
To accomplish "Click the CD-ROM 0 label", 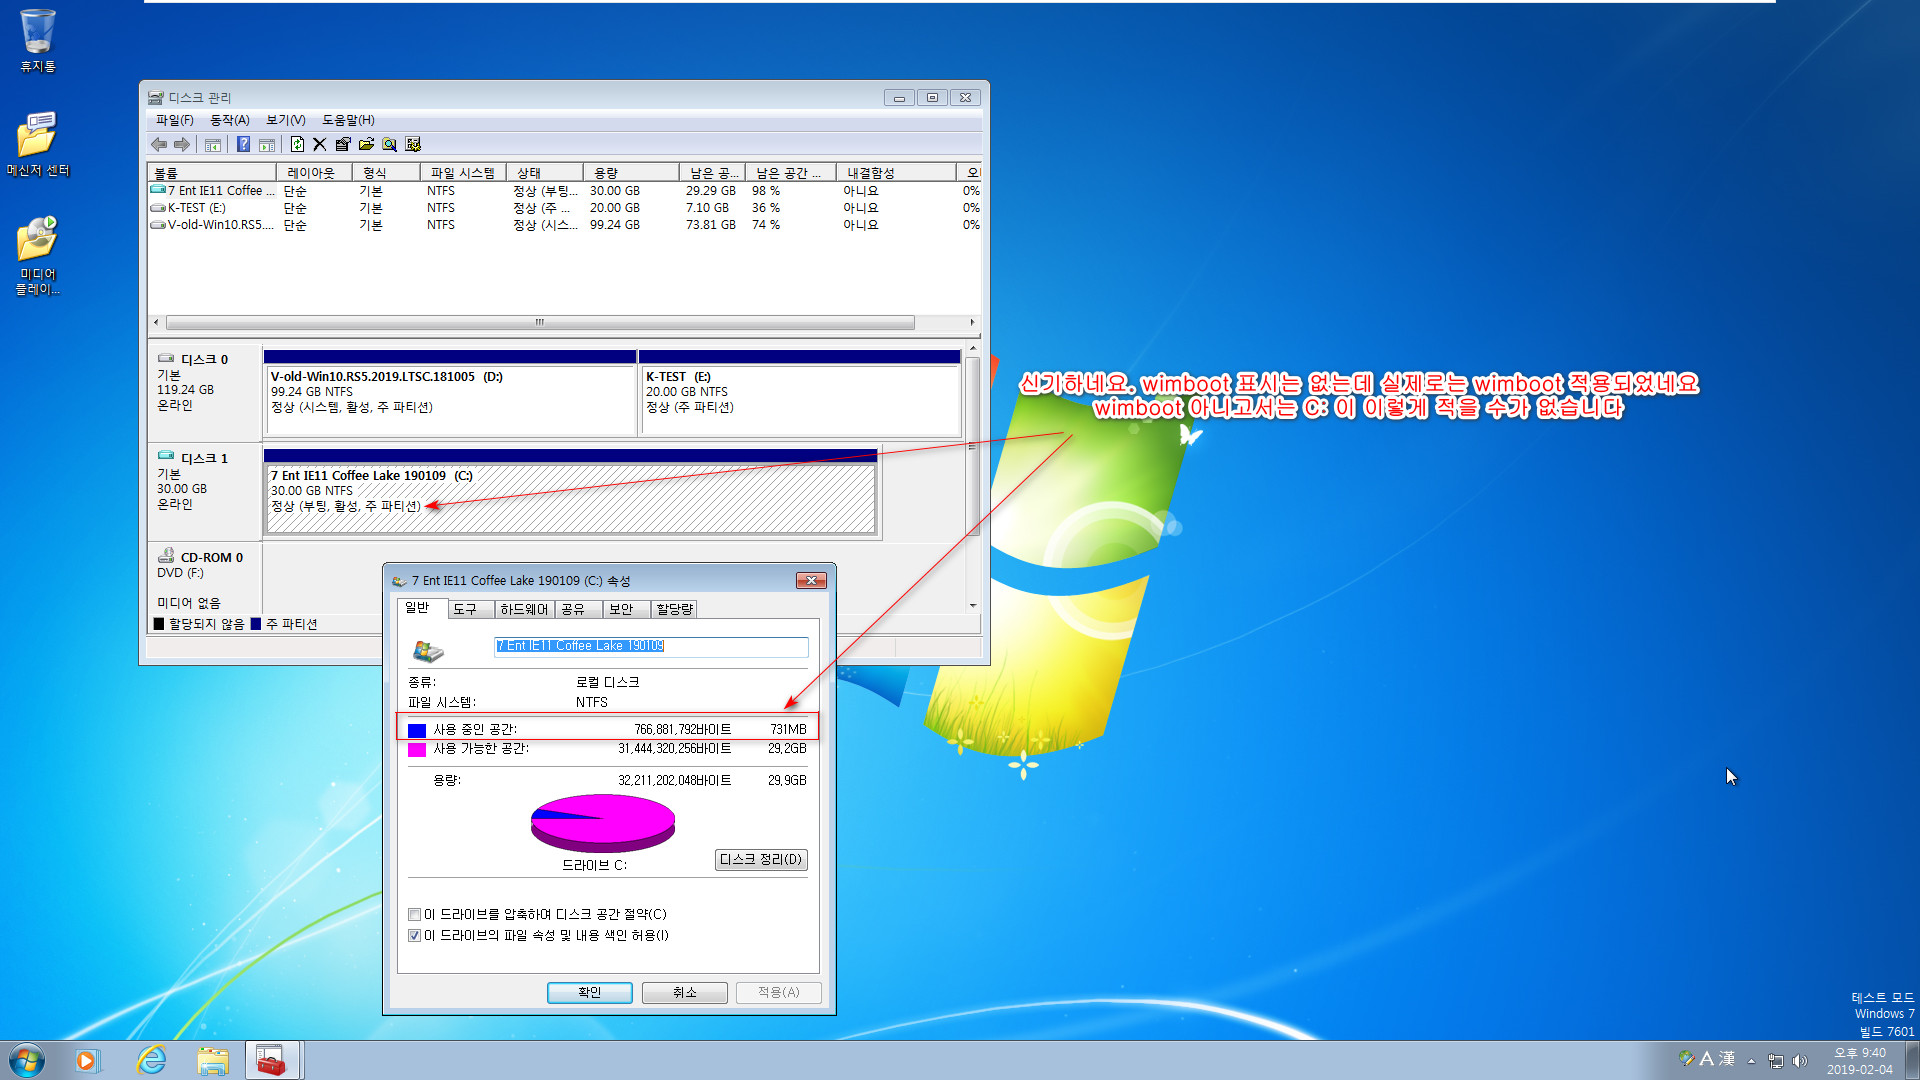I will click(211, 558).
